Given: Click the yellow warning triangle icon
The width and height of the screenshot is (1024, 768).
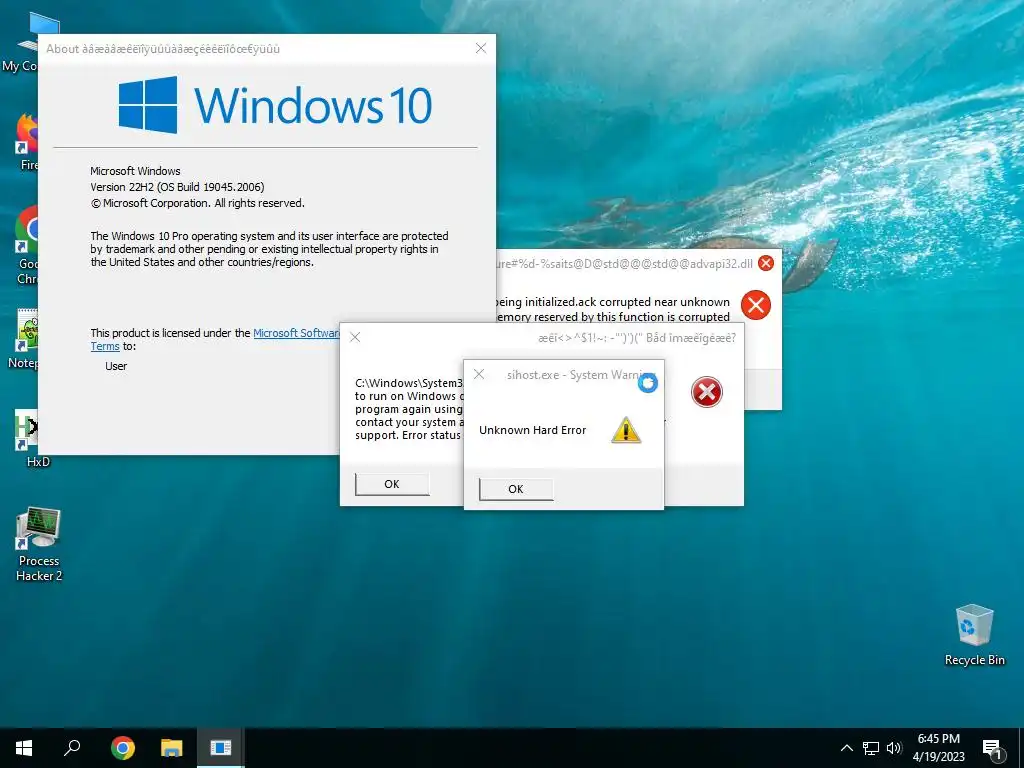Looking at the screenshot, I should [x=626, y=430].
